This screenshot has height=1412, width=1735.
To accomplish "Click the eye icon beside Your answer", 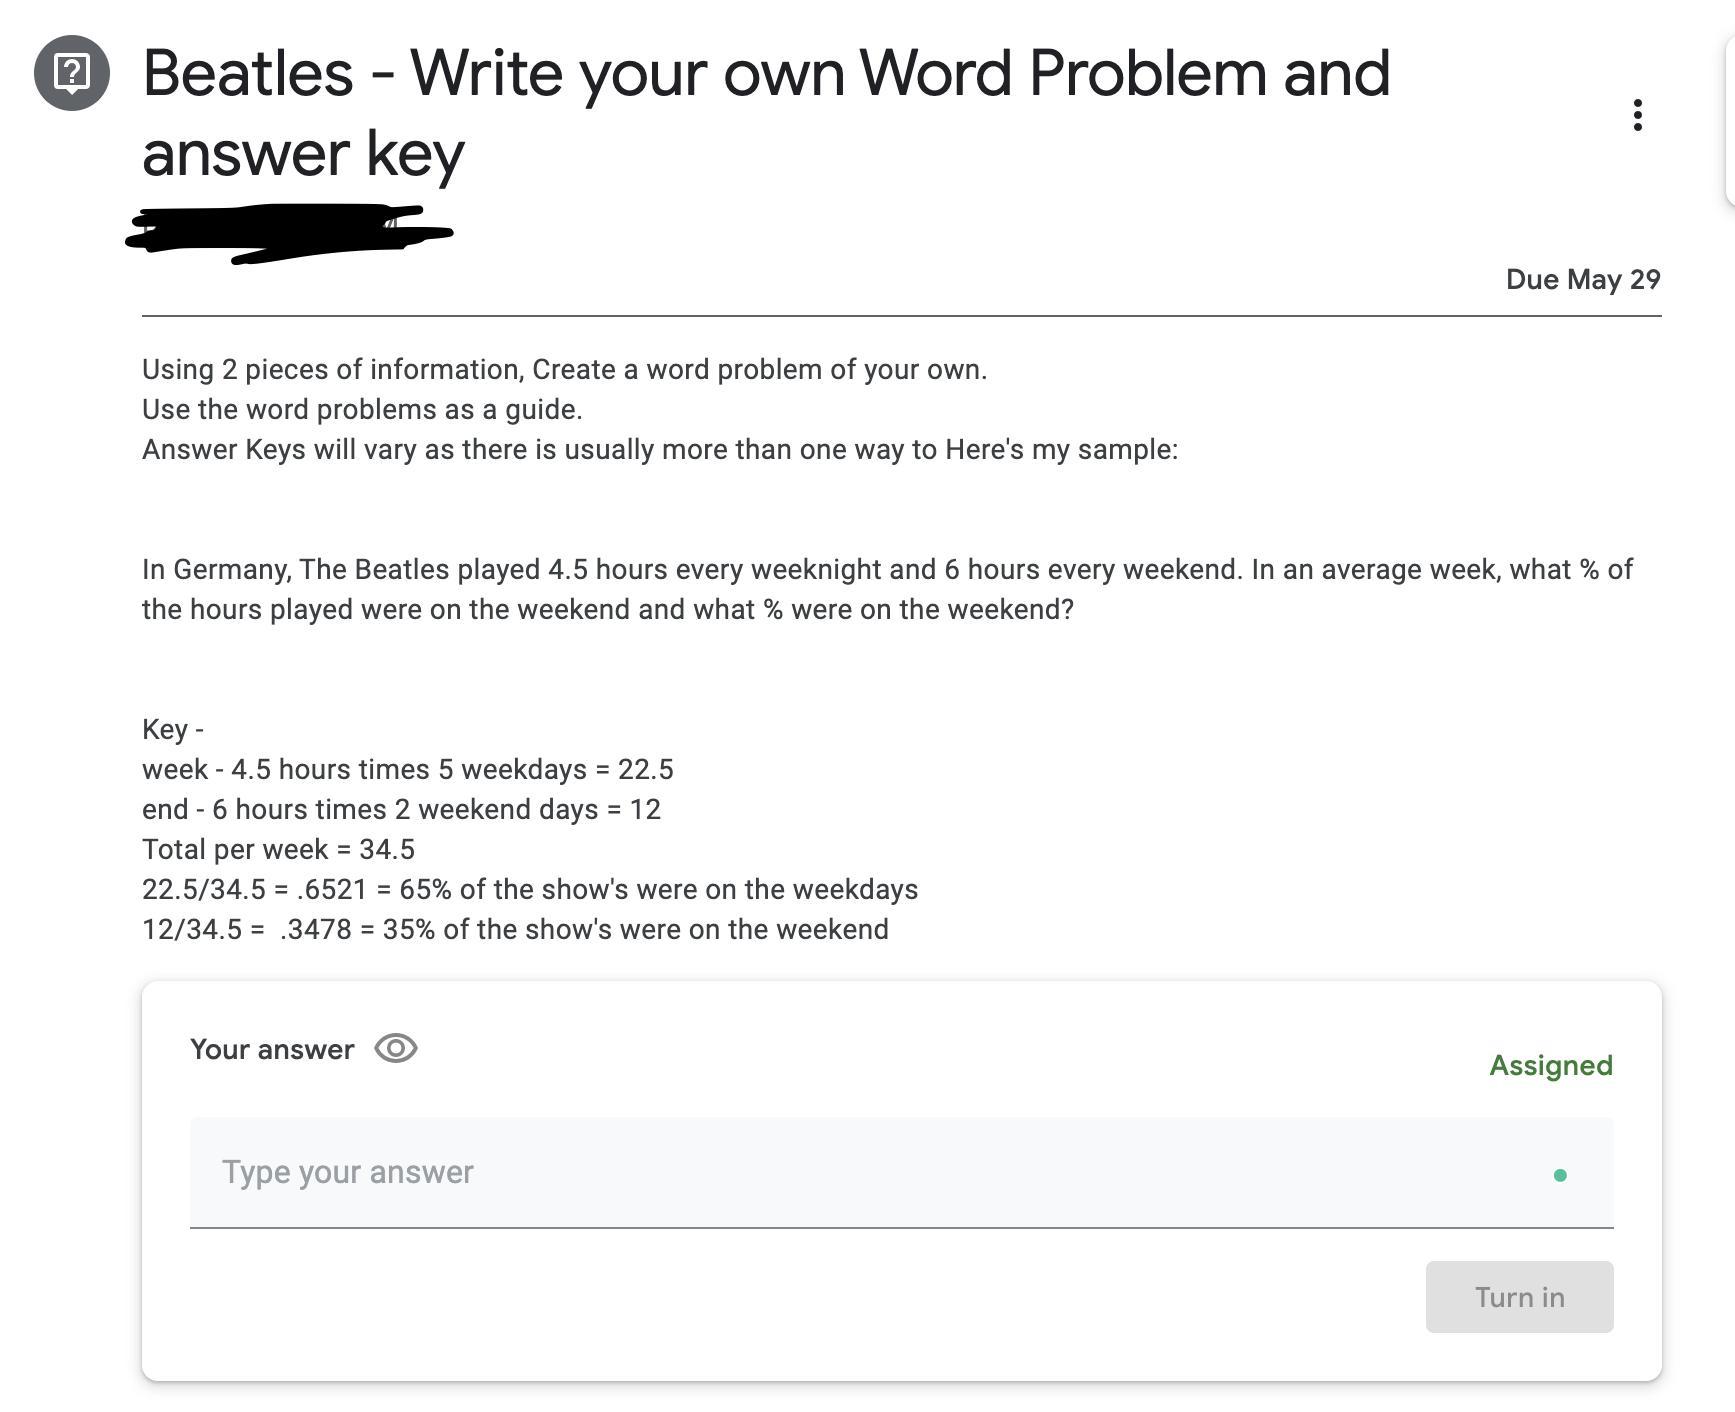I will pyautogui.click(x=396, y=1049).
